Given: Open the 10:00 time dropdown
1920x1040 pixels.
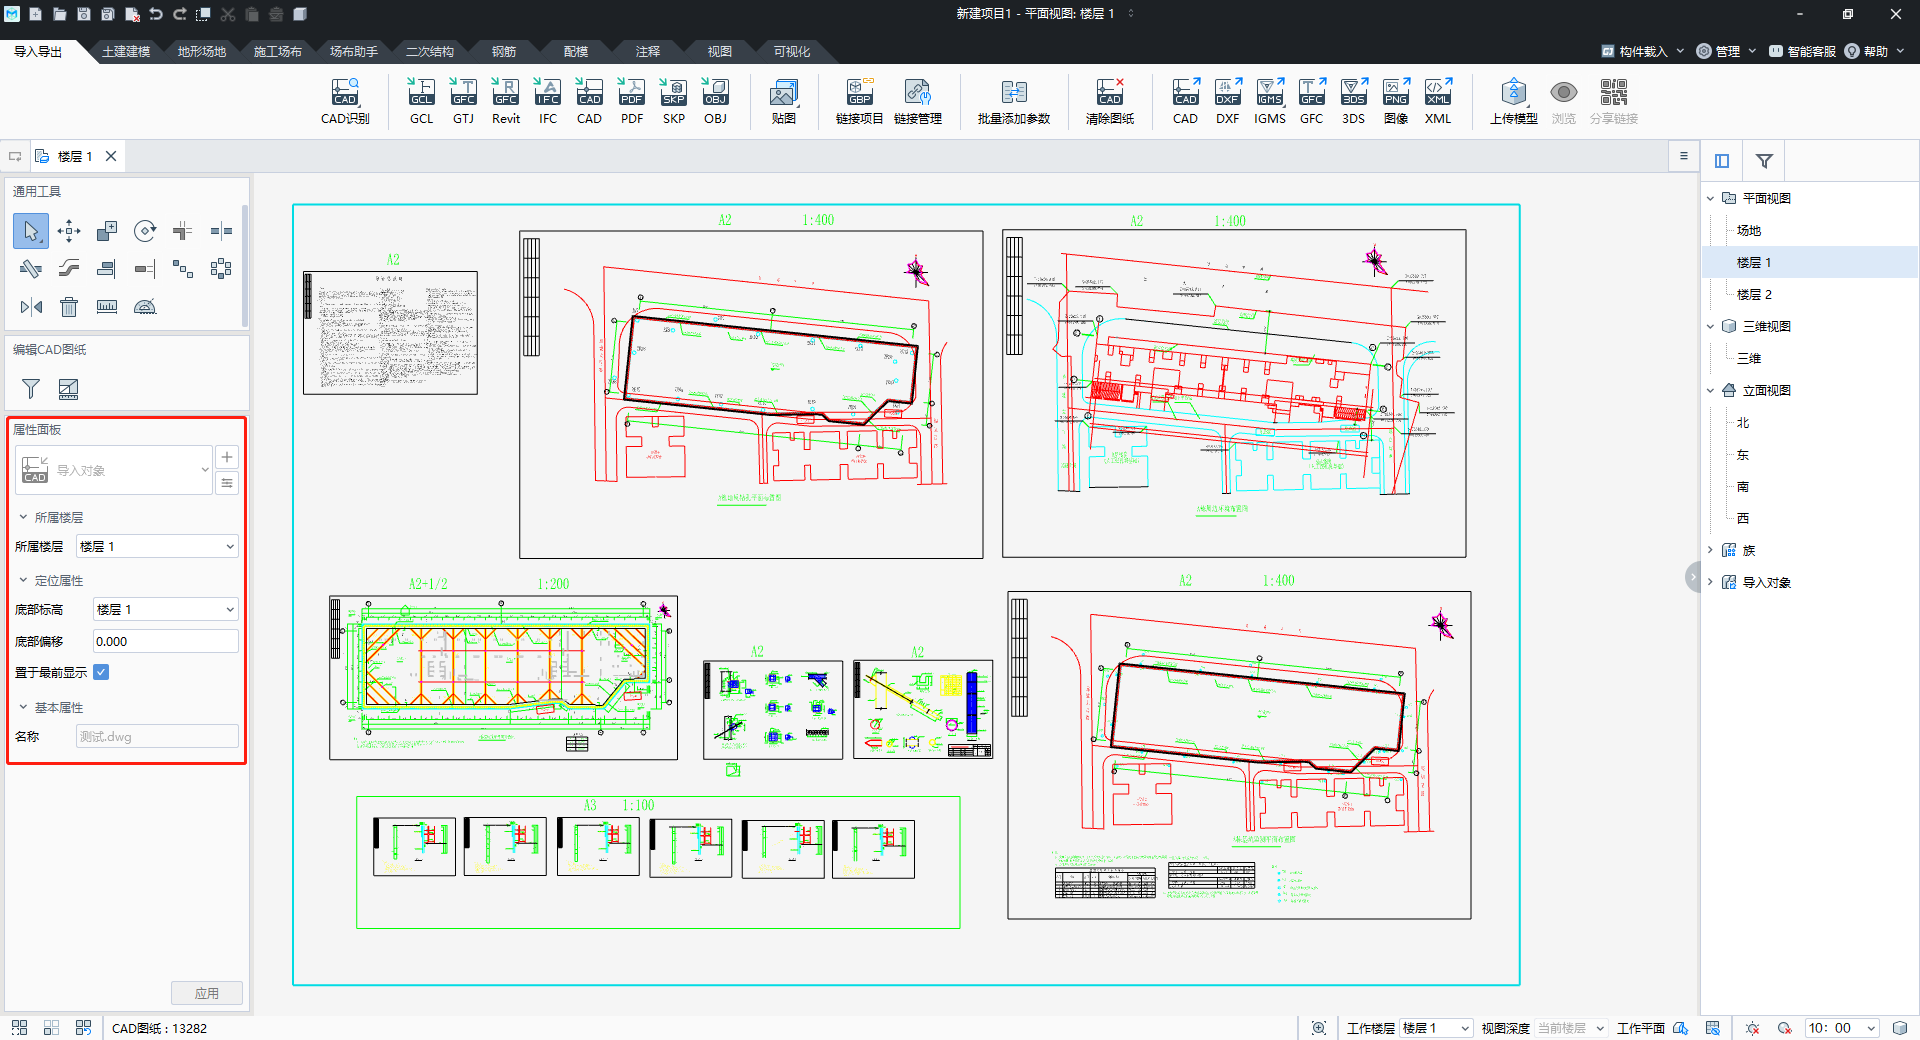Looking at the screenshot, I should tap(1842, 1028).
